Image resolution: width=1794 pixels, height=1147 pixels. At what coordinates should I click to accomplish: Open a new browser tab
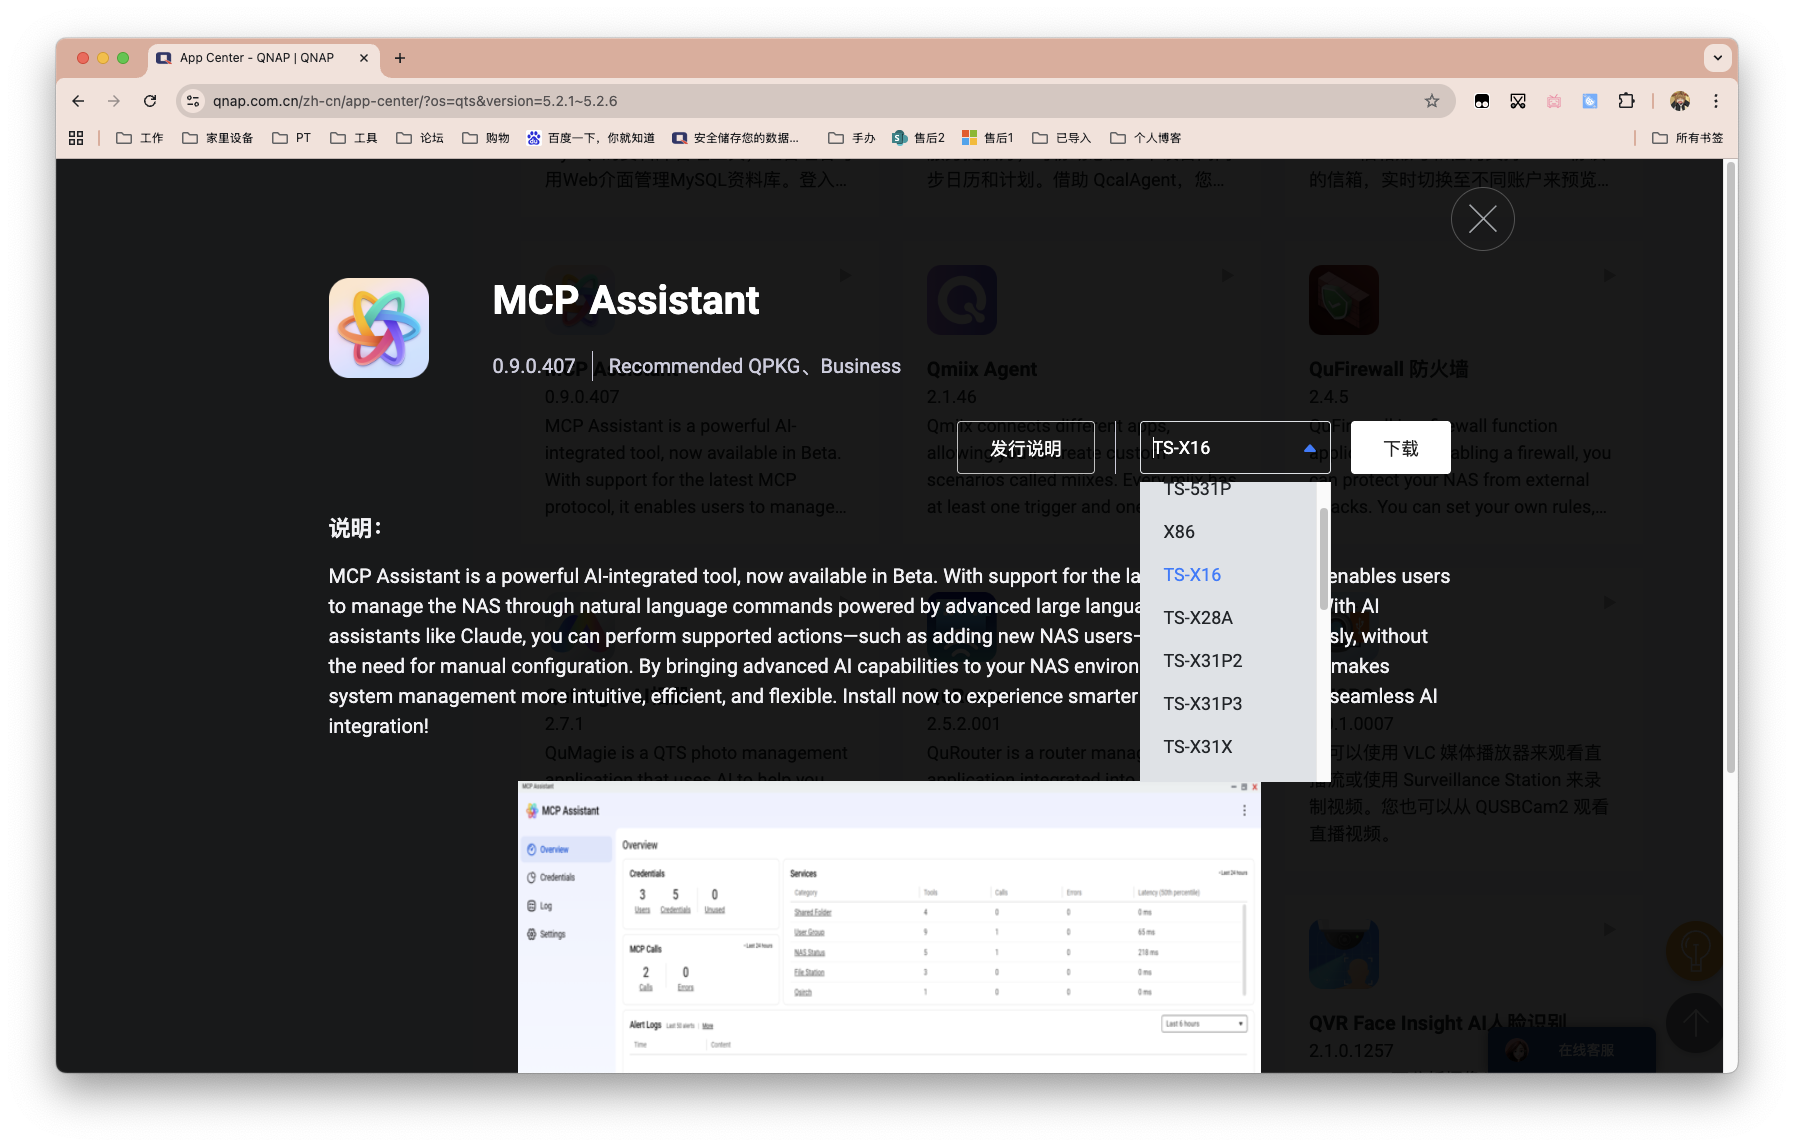[400, 58]
